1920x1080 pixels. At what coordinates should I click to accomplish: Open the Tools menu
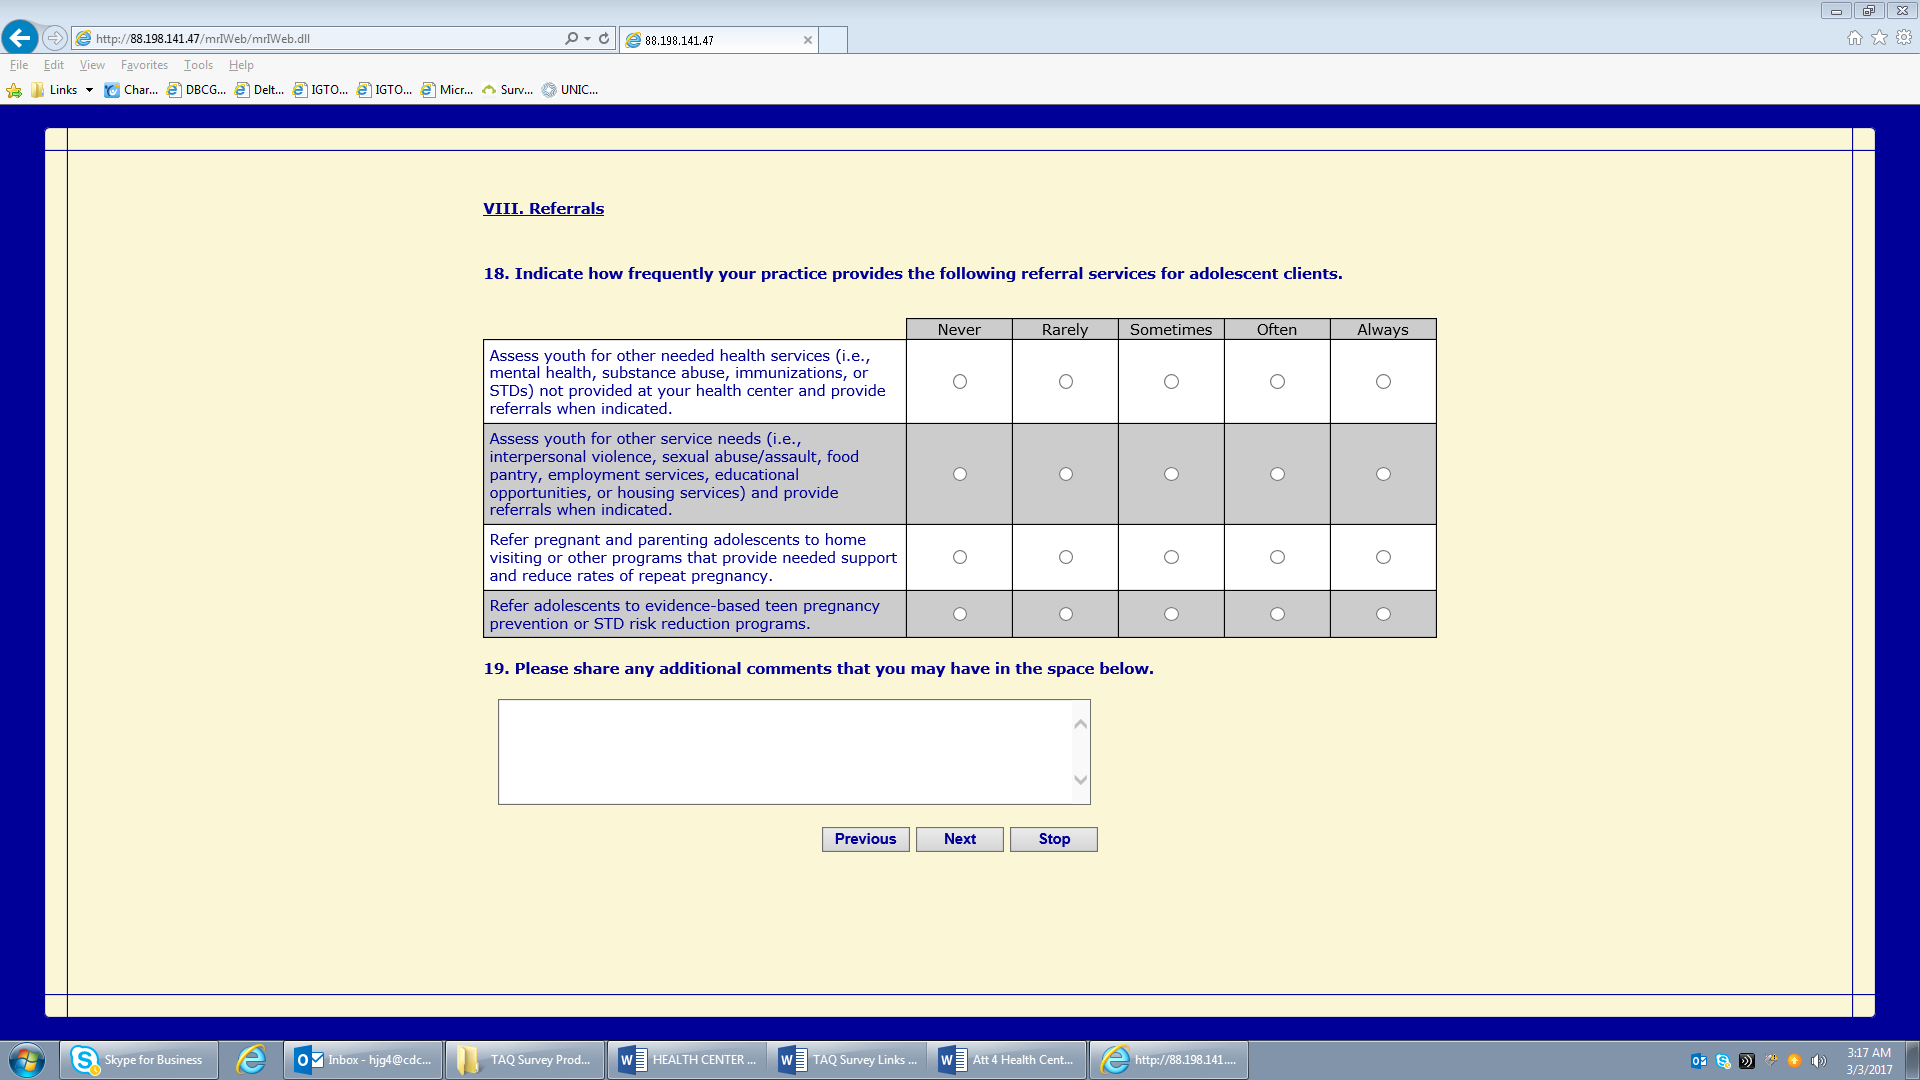click(198, 65)
